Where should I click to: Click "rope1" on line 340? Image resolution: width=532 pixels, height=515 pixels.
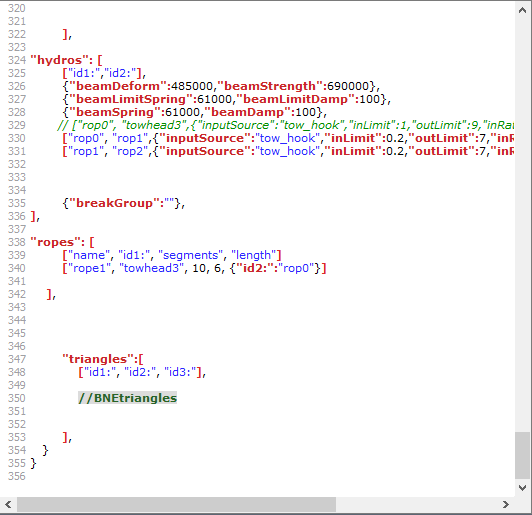[89, 268]
